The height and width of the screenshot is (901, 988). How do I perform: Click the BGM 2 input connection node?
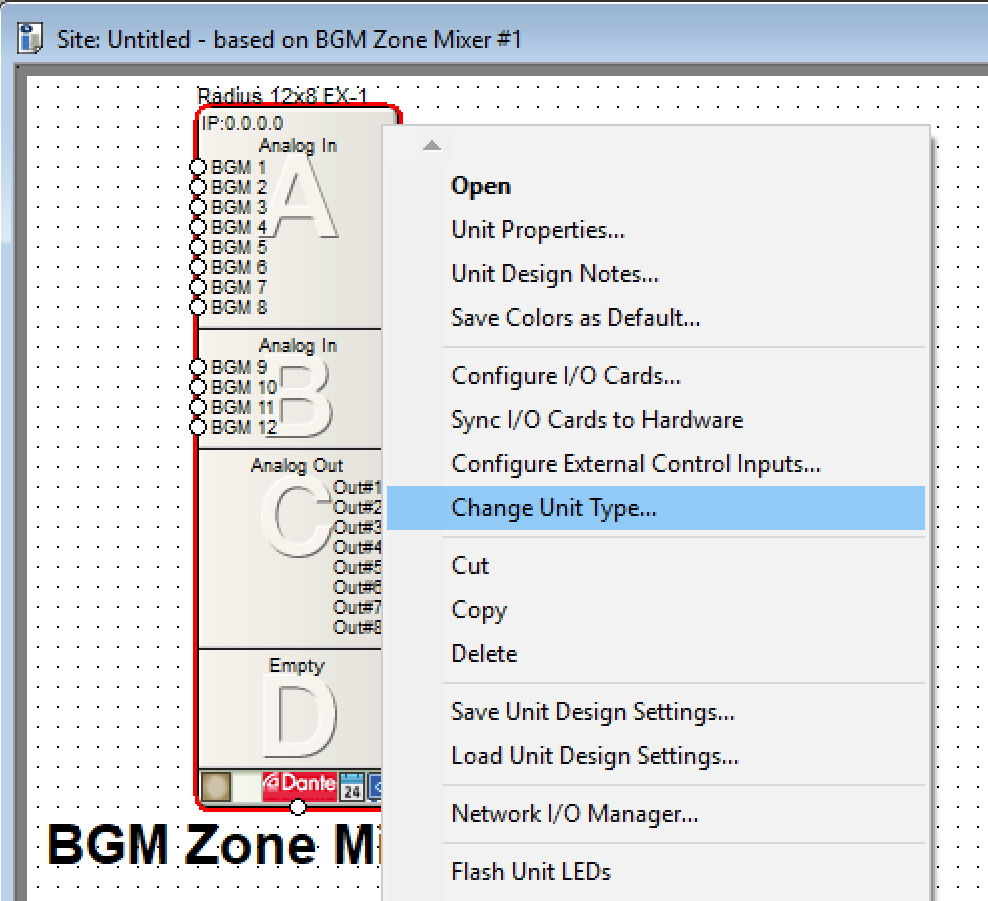[x=198, y=187]
